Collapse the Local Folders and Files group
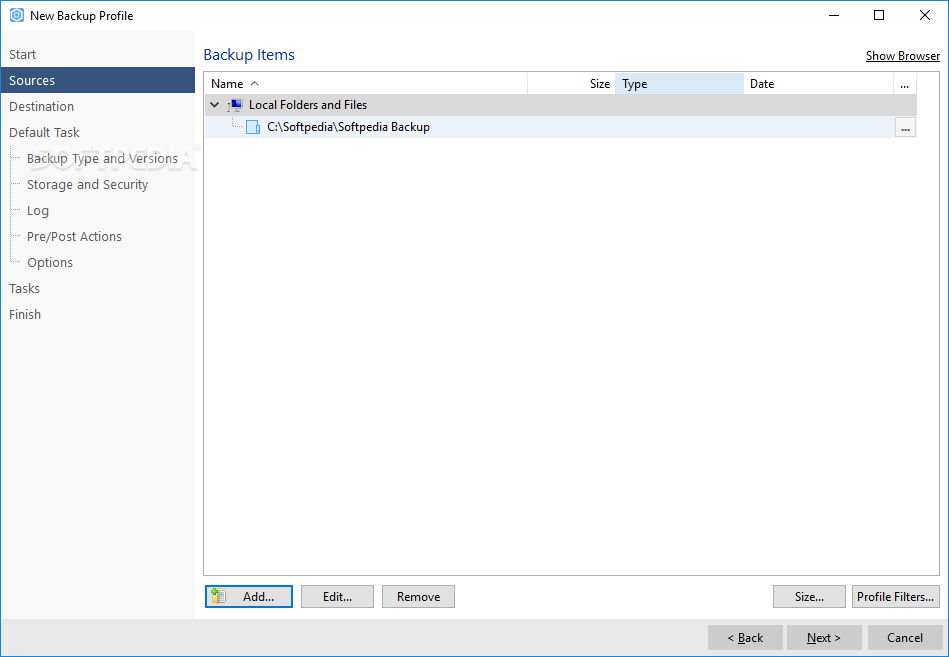This screenshot has width=949, height=657. 214,105
